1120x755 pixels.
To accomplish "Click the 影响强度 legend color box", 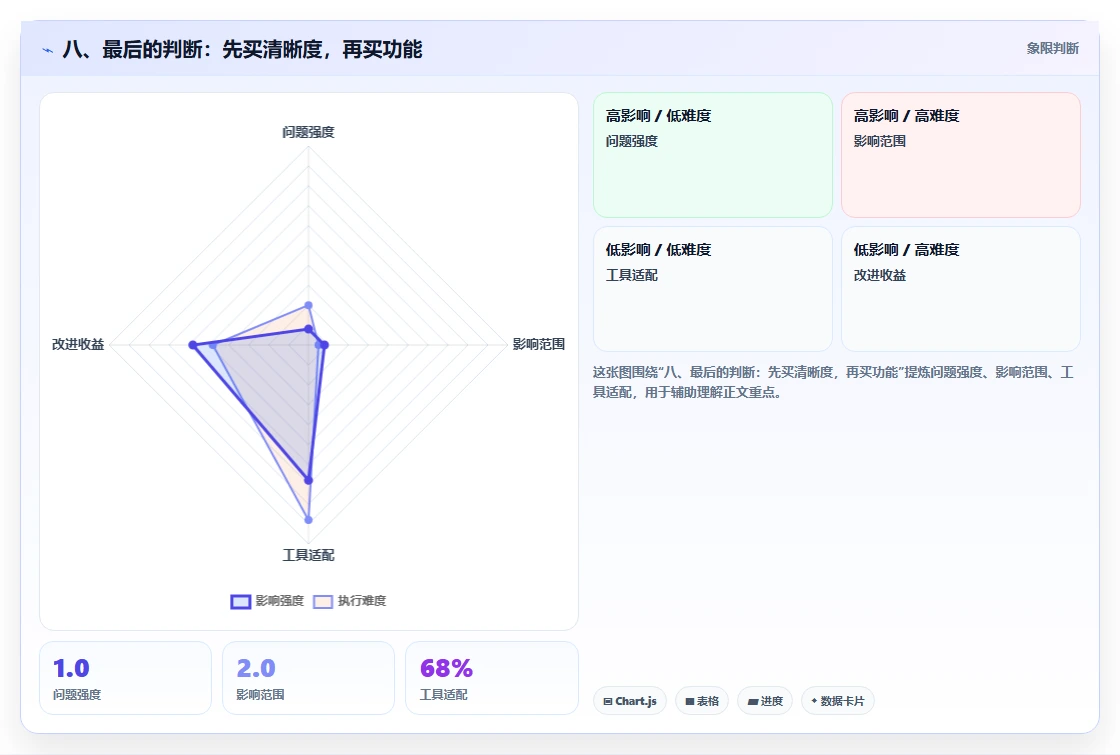I will (241, 601).
